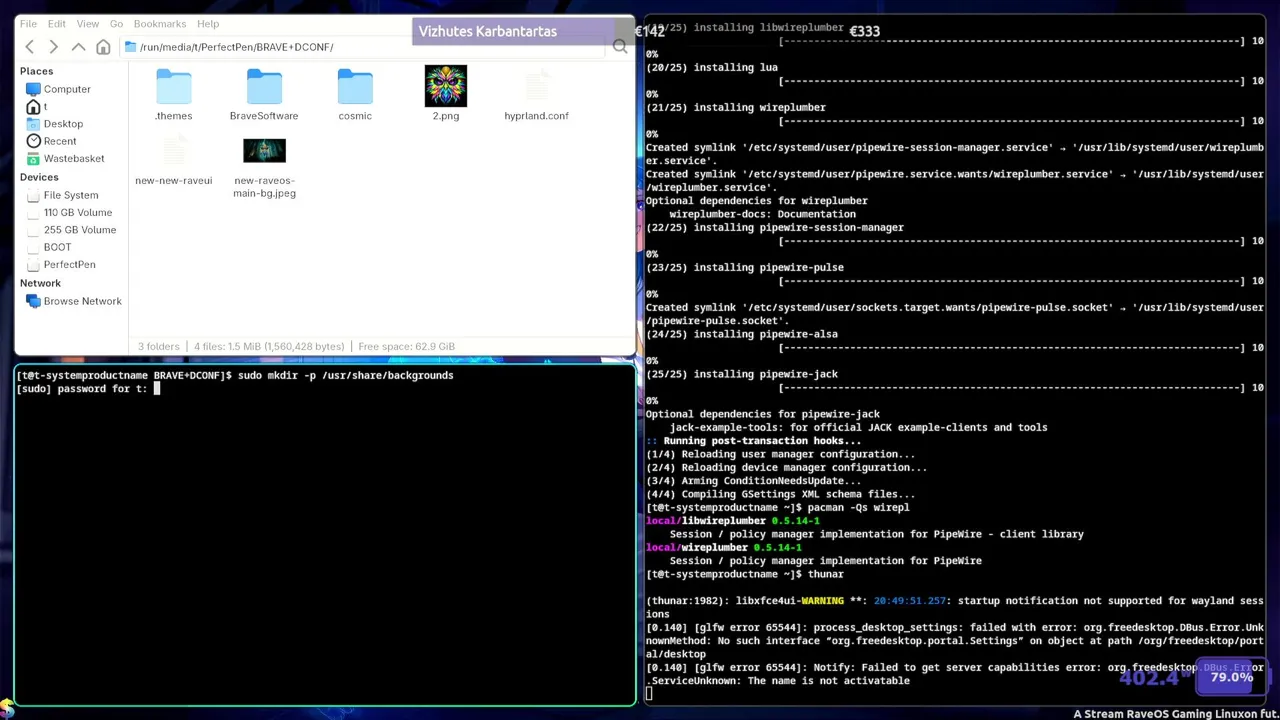The width and height of the screenshot is (1280, 720).
Task: Open the Go menu
Action: pyautogui.click(x=116, y=23)
